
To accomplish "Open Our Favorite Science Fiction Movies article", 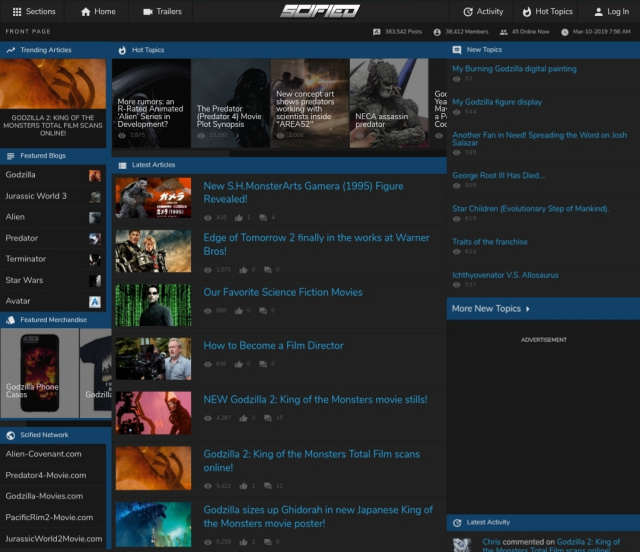I will click(283, 292).
